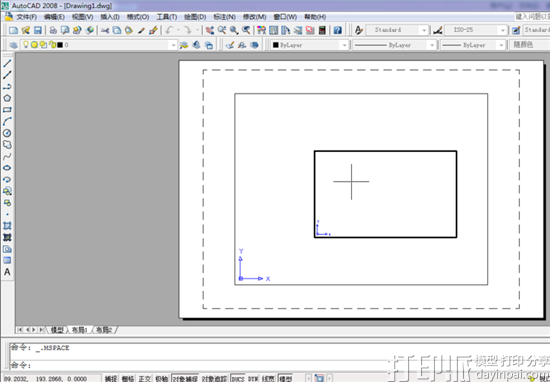Image resolution: width=550 pixels, height=382 pixels.
Task: Select the Multiline Text A tool
Action: pos(7,272)
